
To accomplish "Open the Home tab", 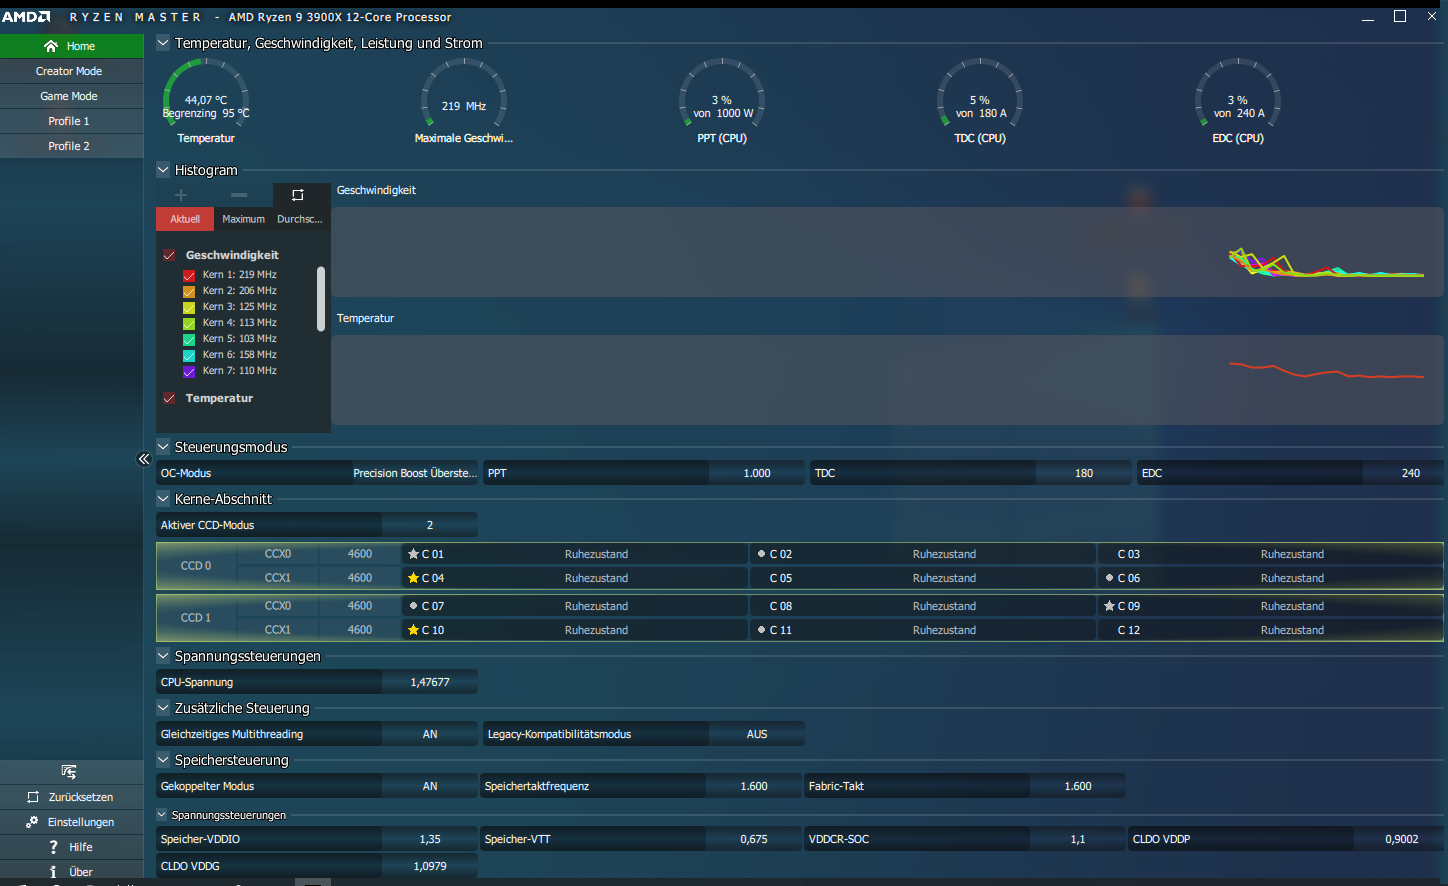I will [72, 46].
